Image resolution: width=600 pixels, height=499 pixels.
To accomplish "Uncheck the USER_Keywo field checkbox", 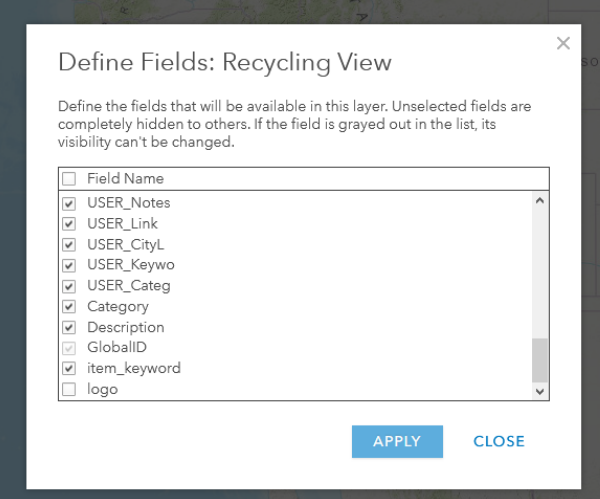I will 69,265.
